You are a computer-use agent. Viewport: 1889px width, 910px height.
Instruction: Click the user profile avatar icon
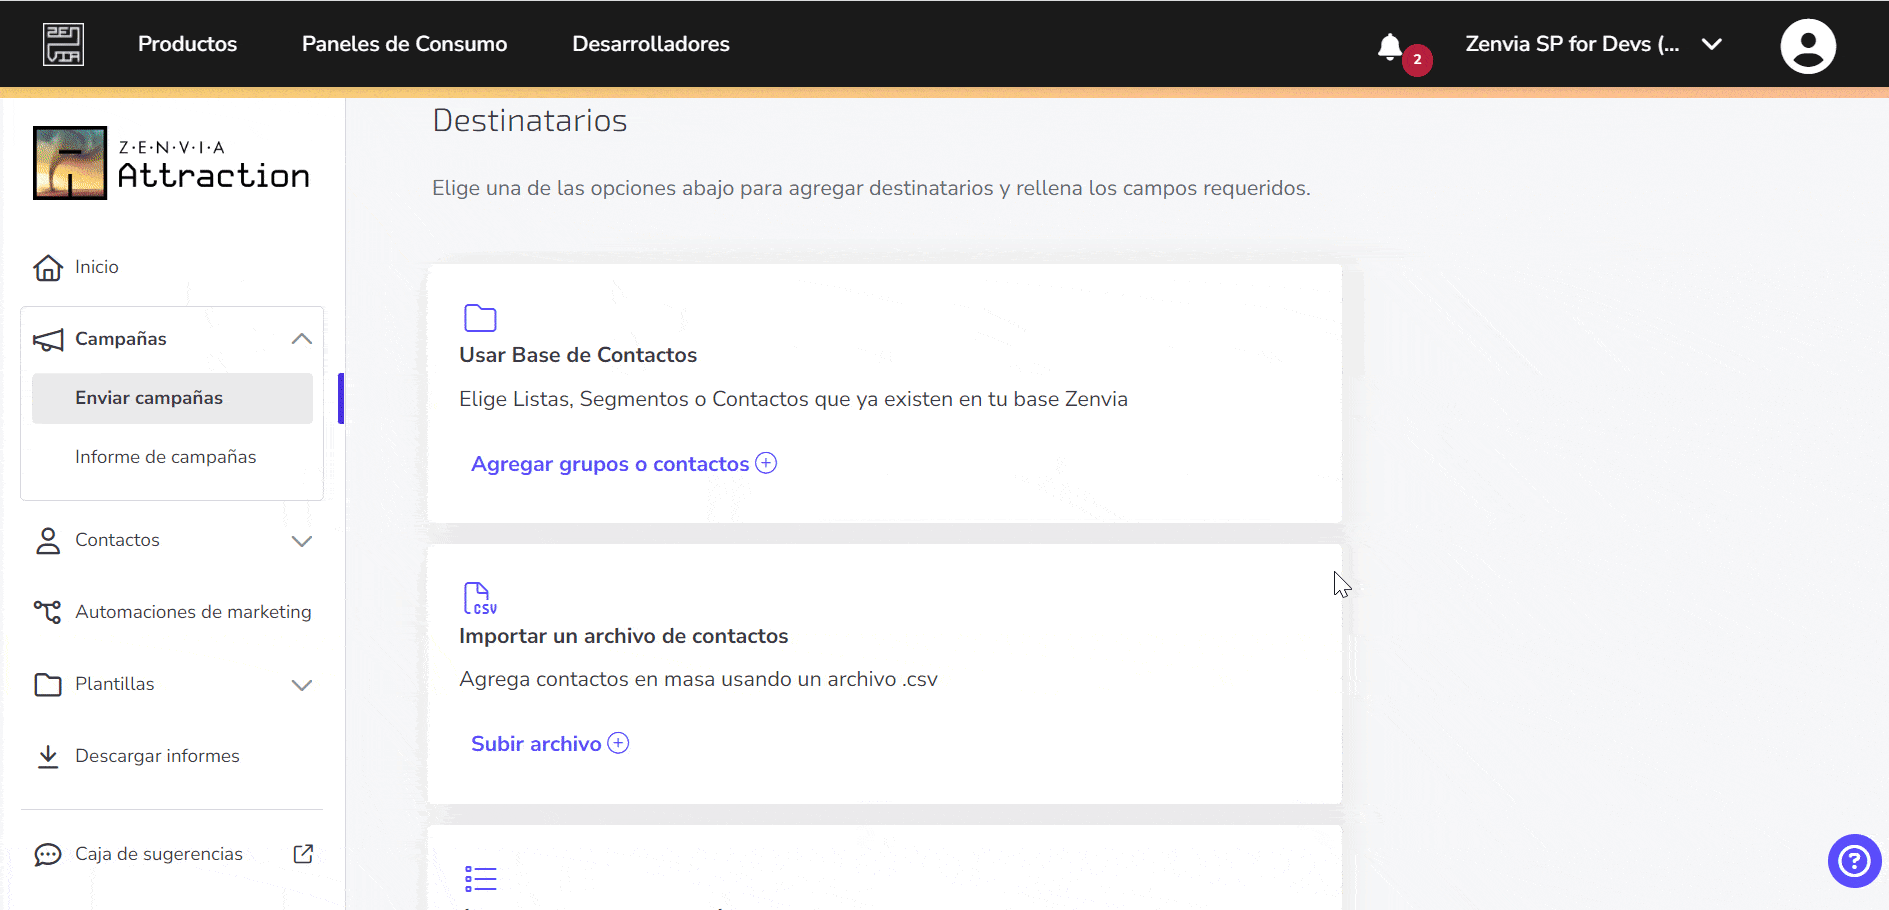[x=1808, y=45]
